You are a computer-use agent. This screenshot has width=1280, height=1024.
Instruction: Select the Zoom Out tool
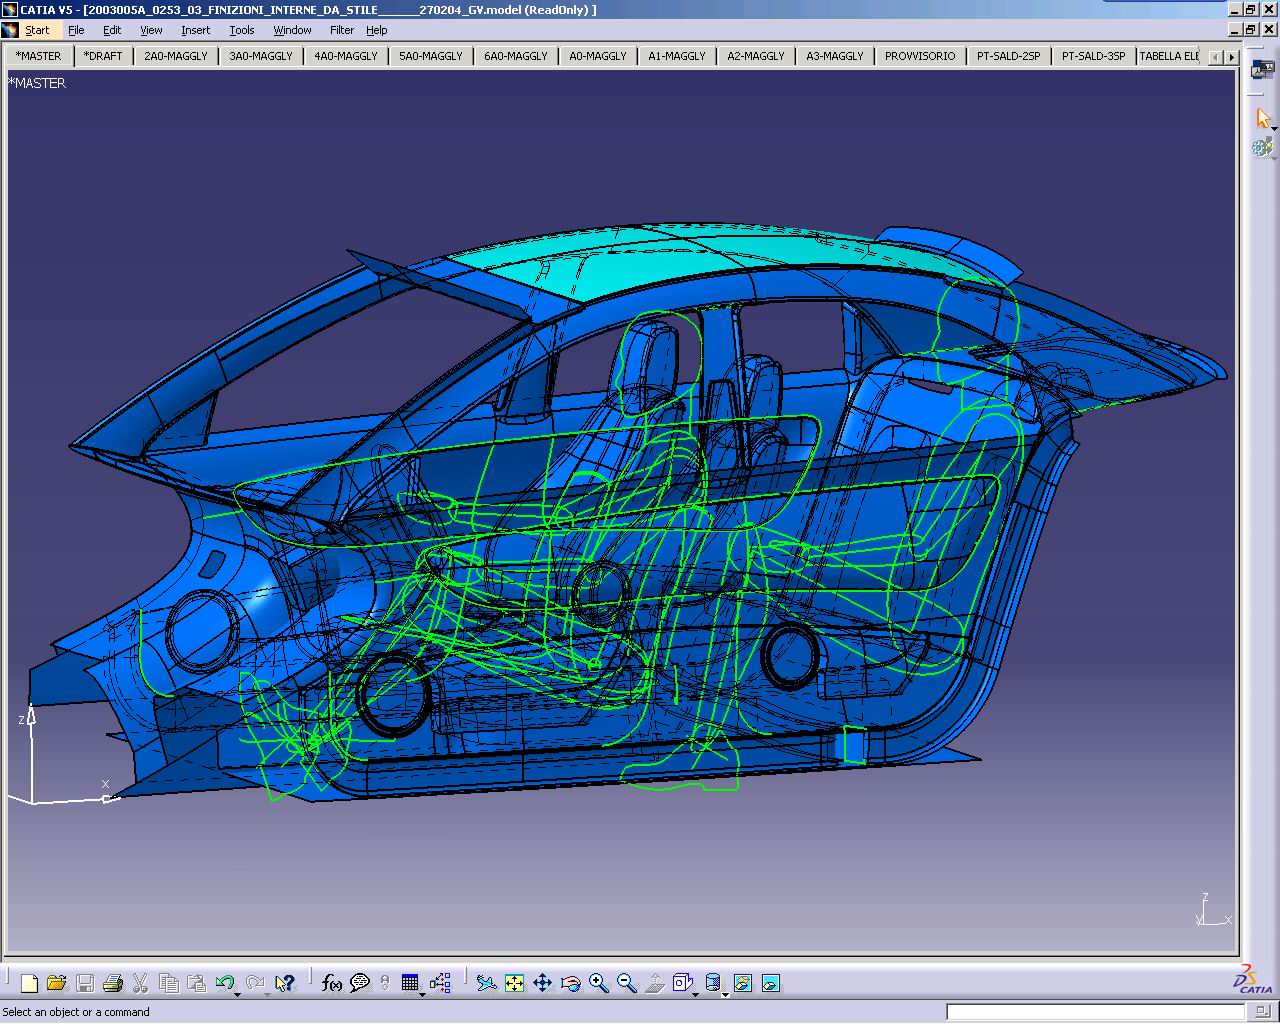coord(625,983)
